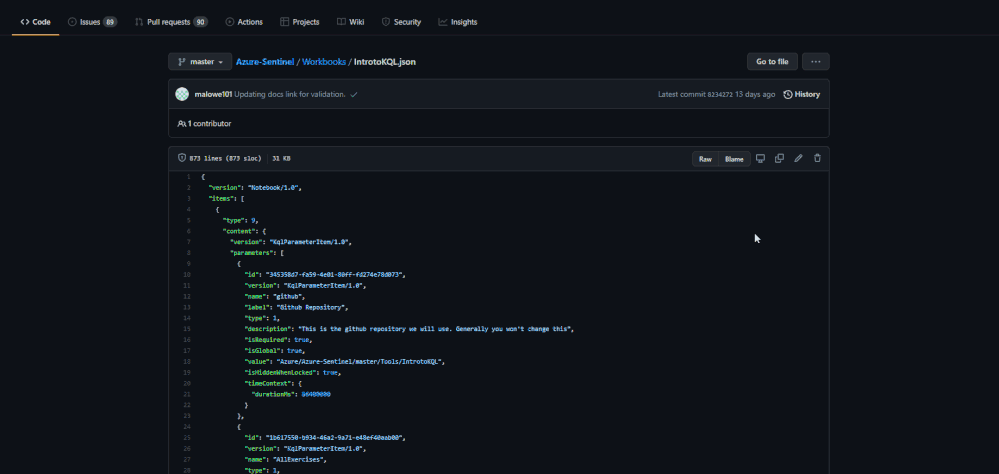Click the "isHiddenWhenLocked": true line
Image resolution: width=999 pixels, height=474 pixels.
pyautogui.click(x=292, y=372)
